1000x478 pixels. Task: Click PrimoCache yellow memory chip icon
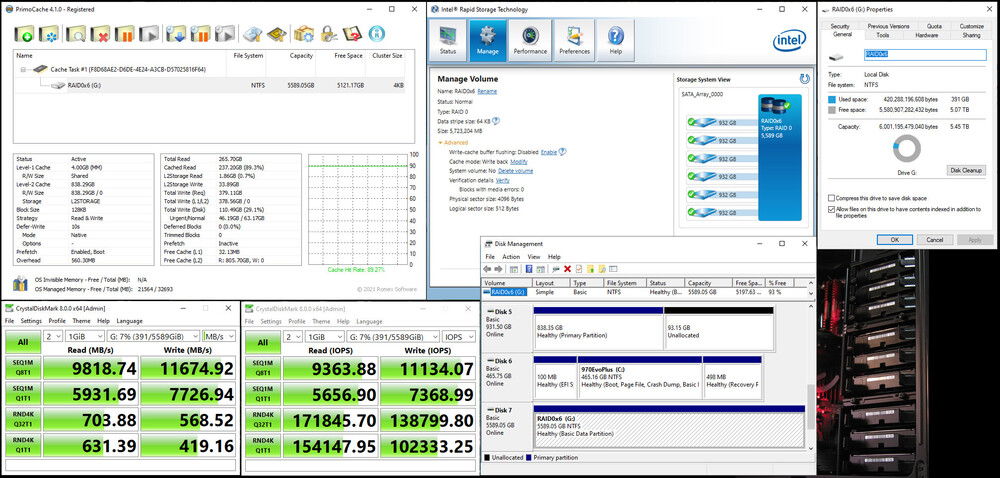pos(277,34)
